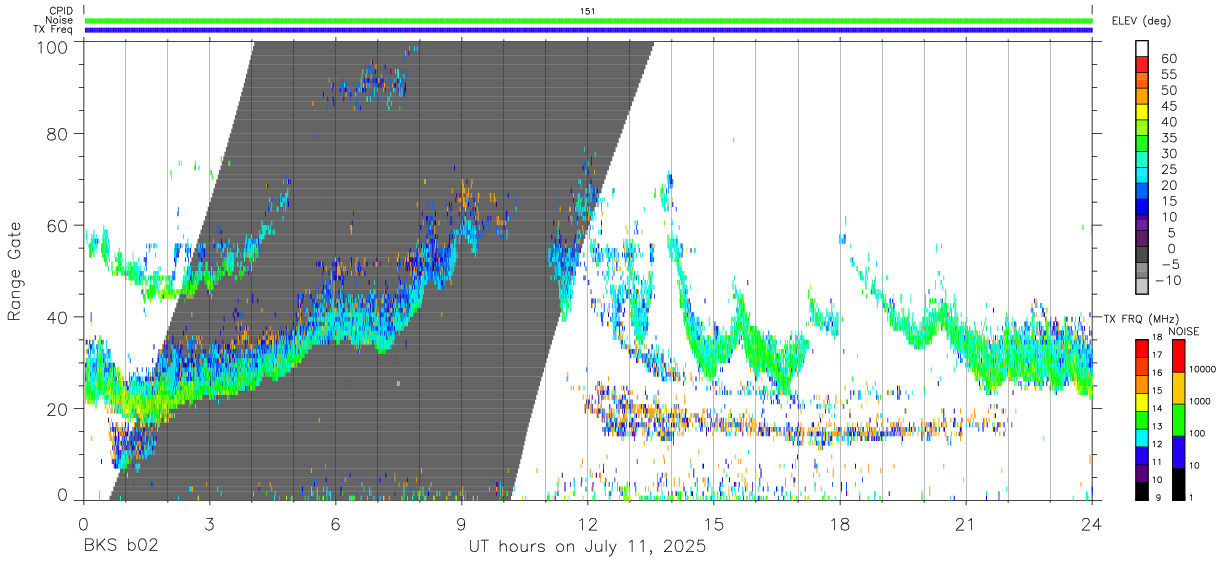Click the 60 tick label on Range Gate axis
The height and width of the screenshot is (567, 1228).
pos(59,226)
